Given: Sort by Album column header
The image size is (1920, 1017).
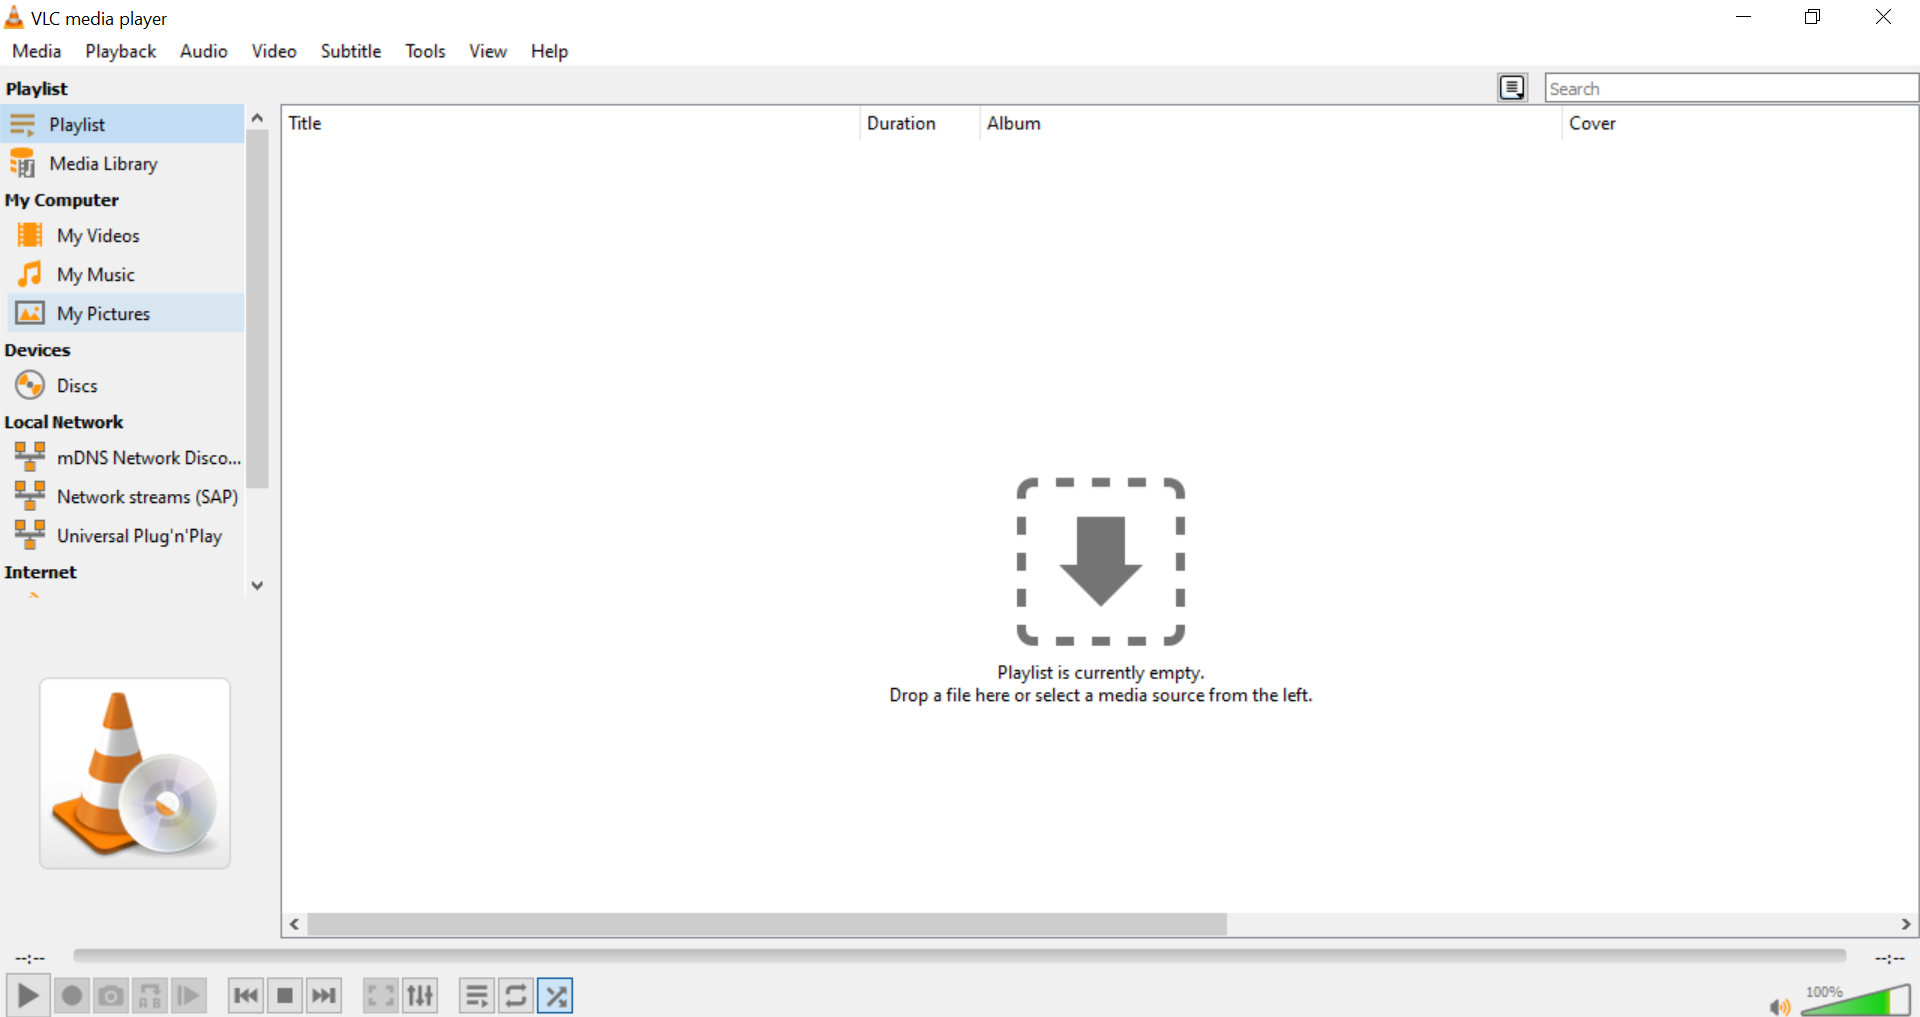Looking at the screenshot, I should [1270, 123].
